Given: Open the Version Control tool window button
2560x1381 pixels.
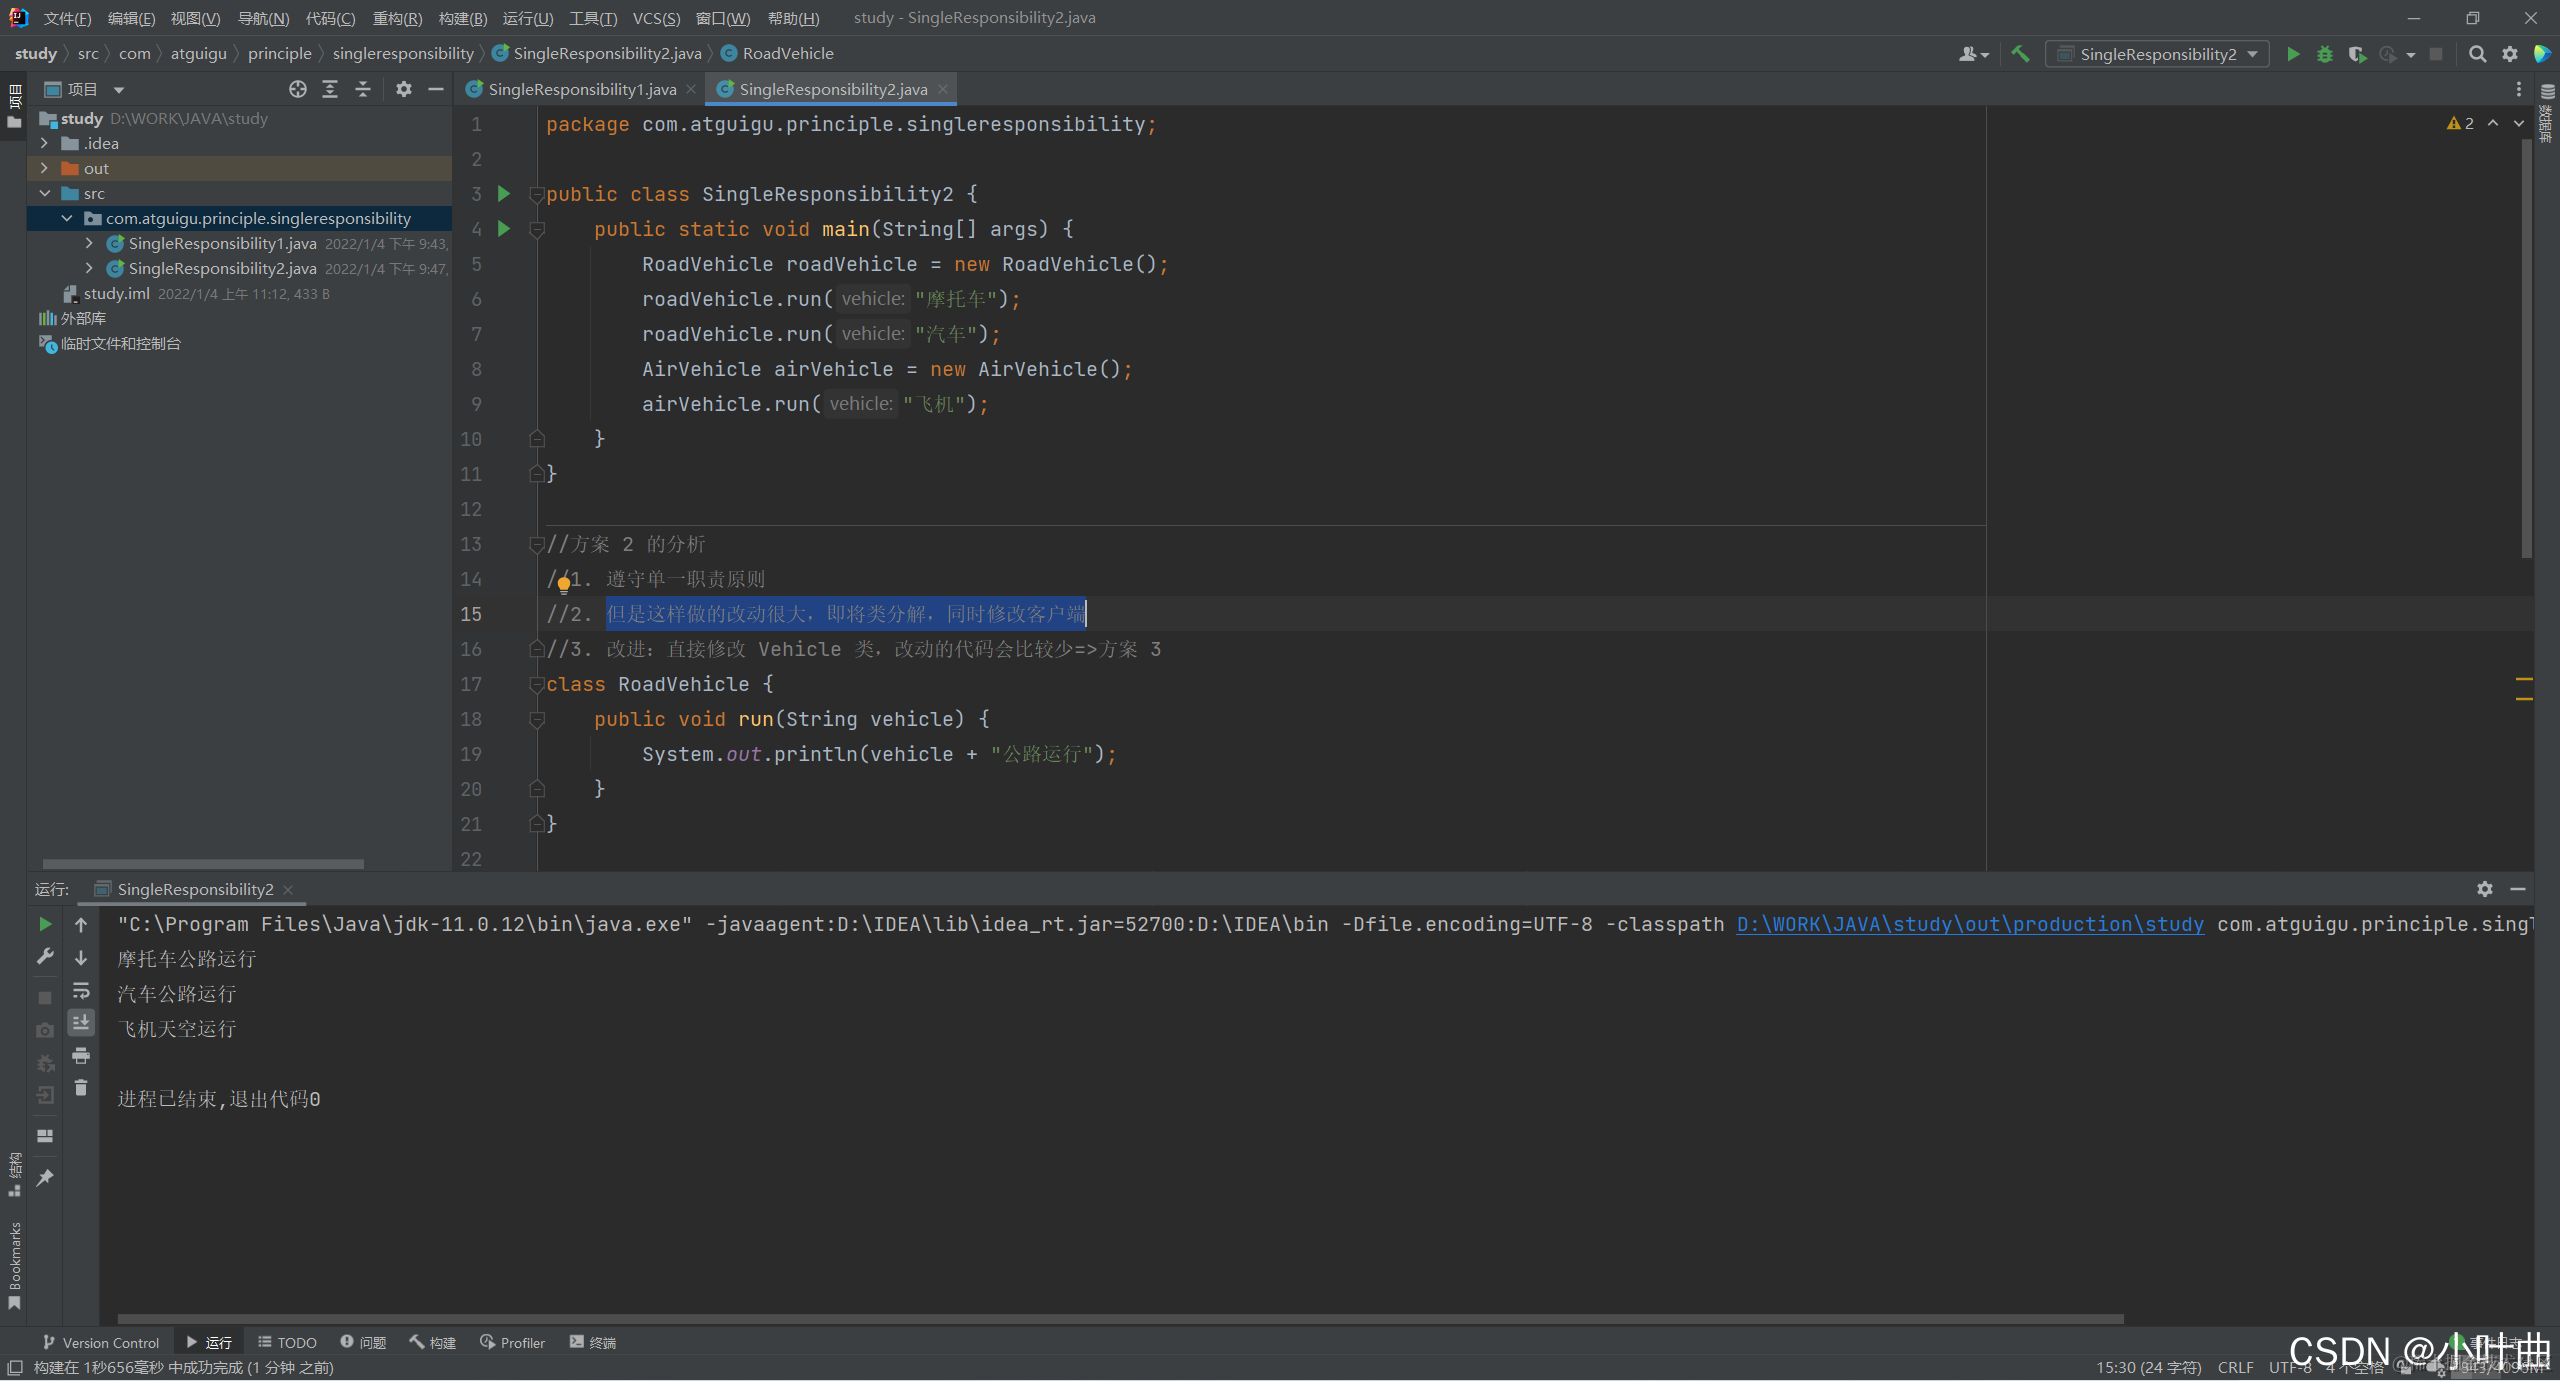Looking at the screenshot, I should pyautogui.click(x=101, y=1342).
